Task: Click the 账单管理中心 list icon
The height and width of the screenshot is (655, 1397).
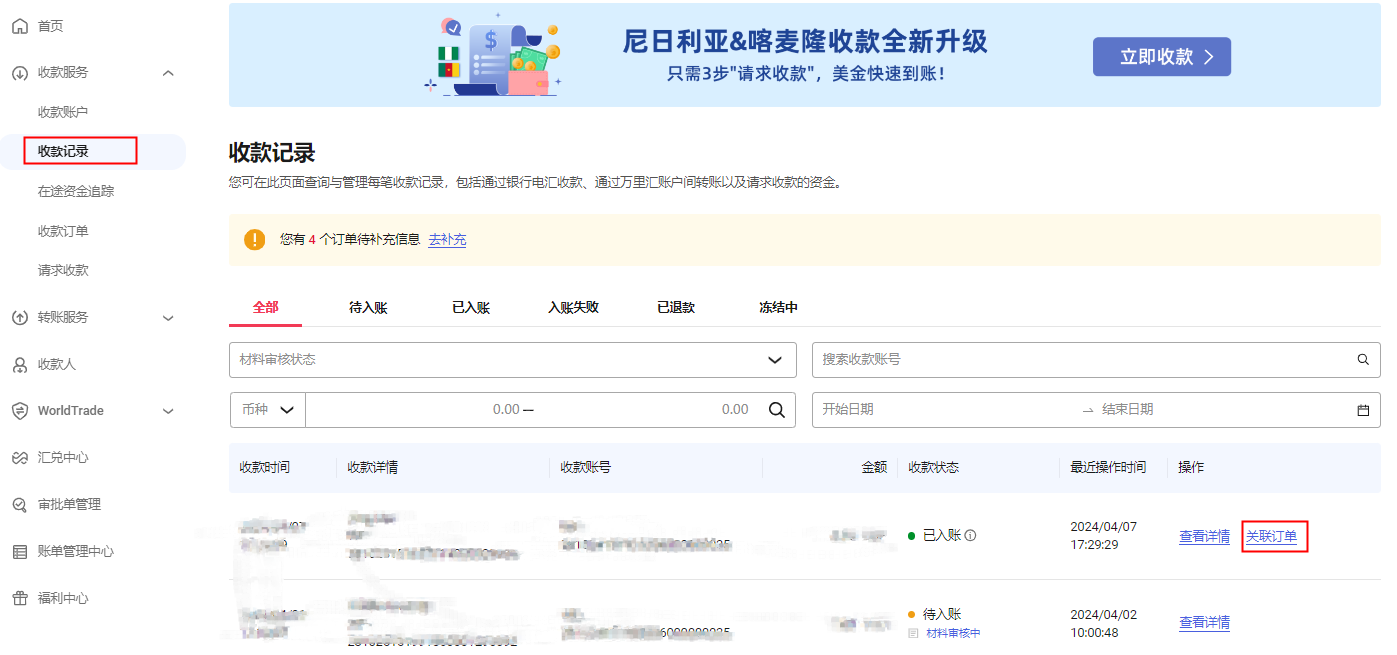Action: [x=20, y=552]
